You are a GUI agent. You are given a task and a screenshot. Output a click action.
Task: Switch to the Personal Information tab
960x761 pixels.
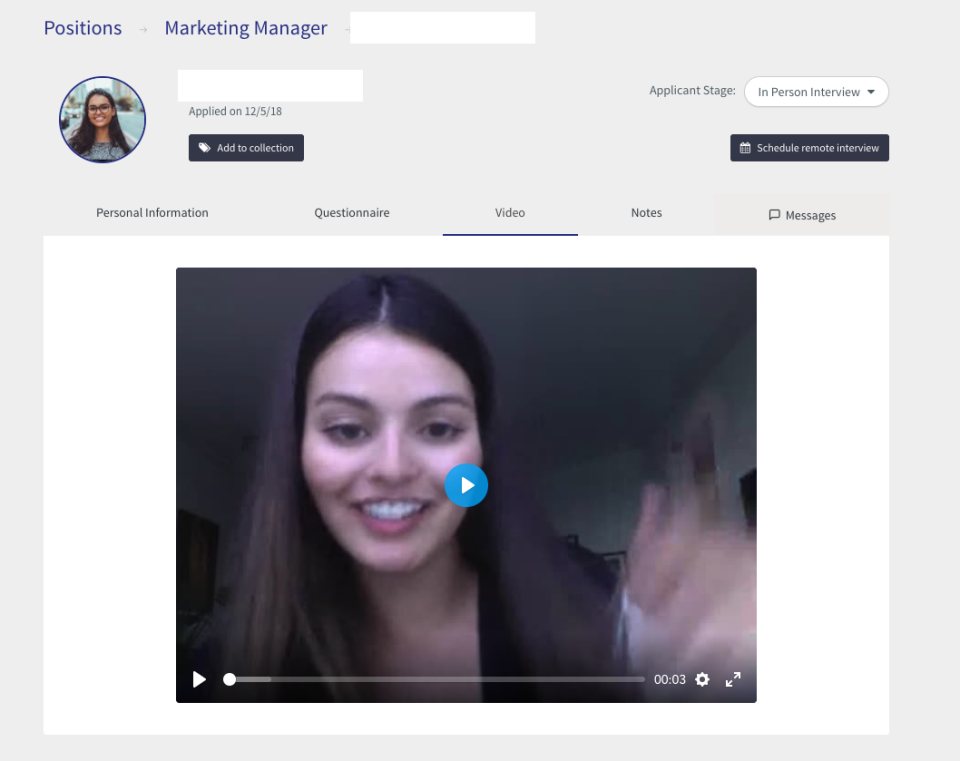coord(152,213)
